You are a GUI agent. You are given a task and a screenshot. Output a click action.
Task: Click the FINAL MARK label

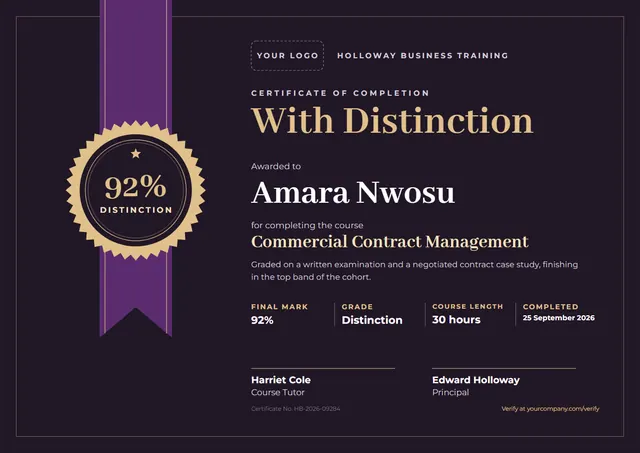(x=280, y=306)
